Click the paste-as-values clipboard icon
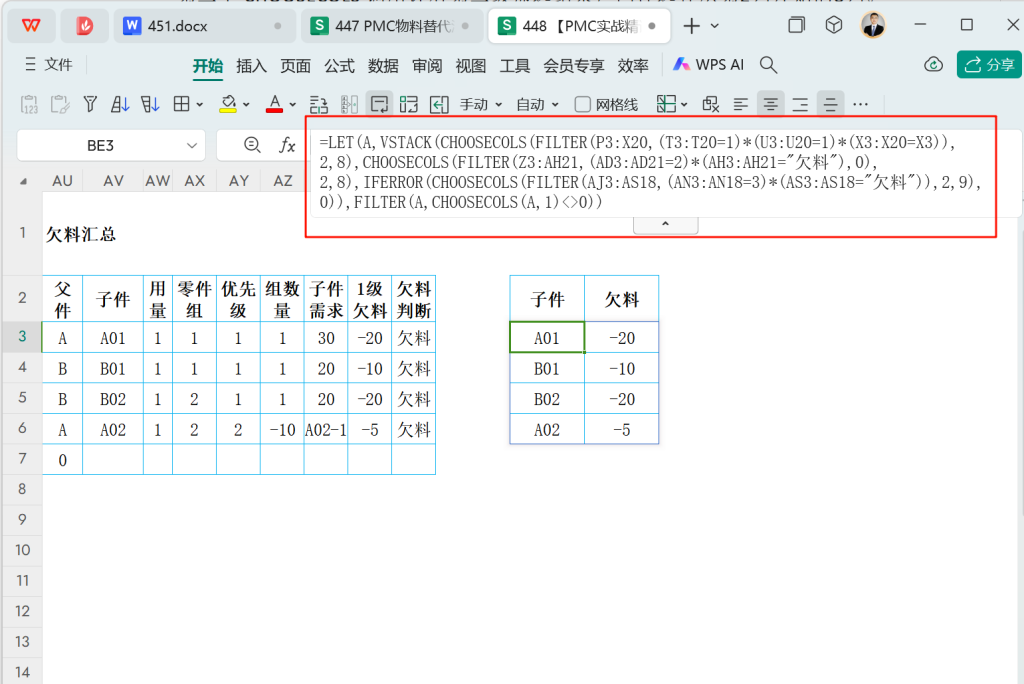The width and height of the screenshot is (1024, 684). point(29,105)
